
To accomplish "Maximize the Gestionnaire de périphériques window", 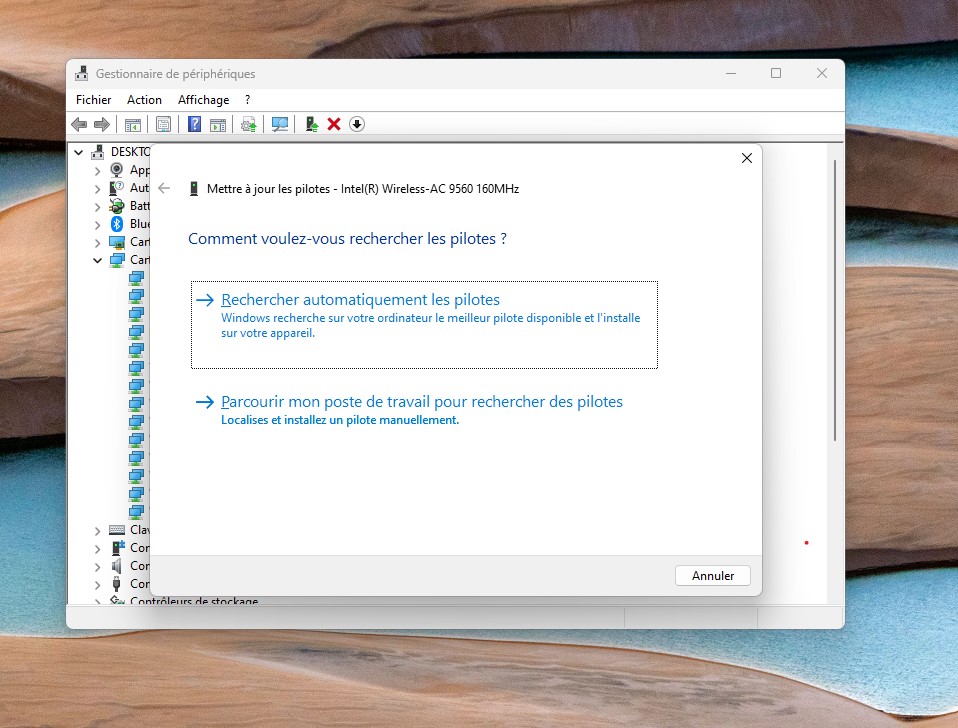I will (776, 73).
